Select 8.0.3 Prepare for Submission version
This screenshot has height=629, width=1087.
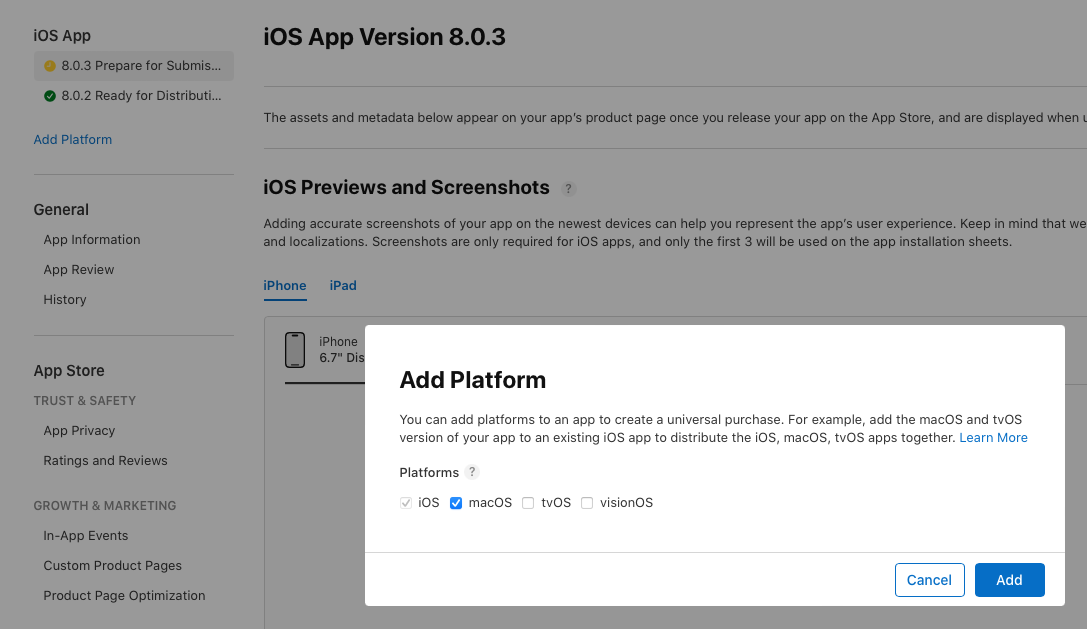[x=134, y=66]
